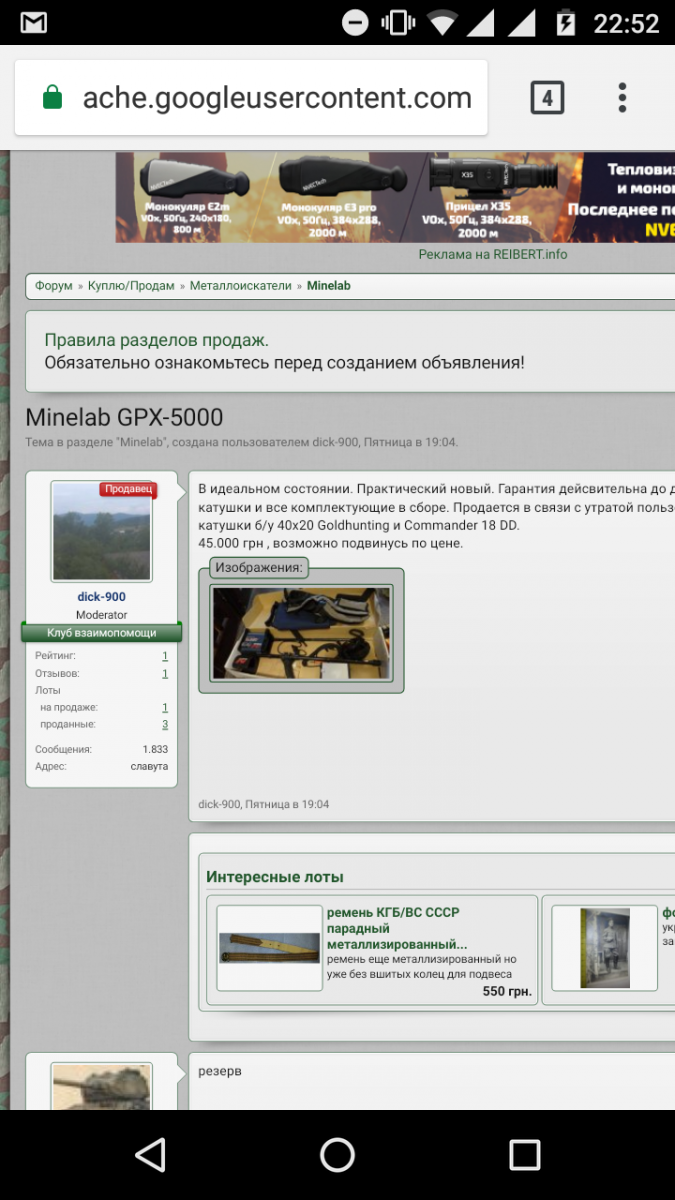Click the резерв reply text

tap(220, 1072)
